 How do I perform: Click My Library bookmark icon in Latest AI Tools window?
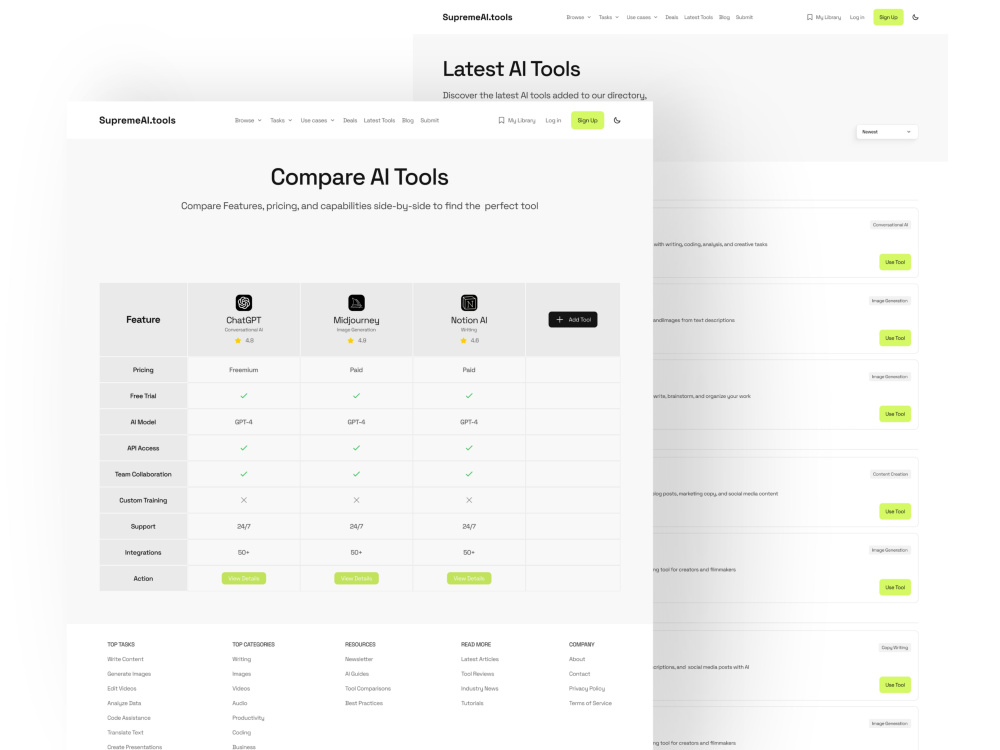tap(809, 17)
